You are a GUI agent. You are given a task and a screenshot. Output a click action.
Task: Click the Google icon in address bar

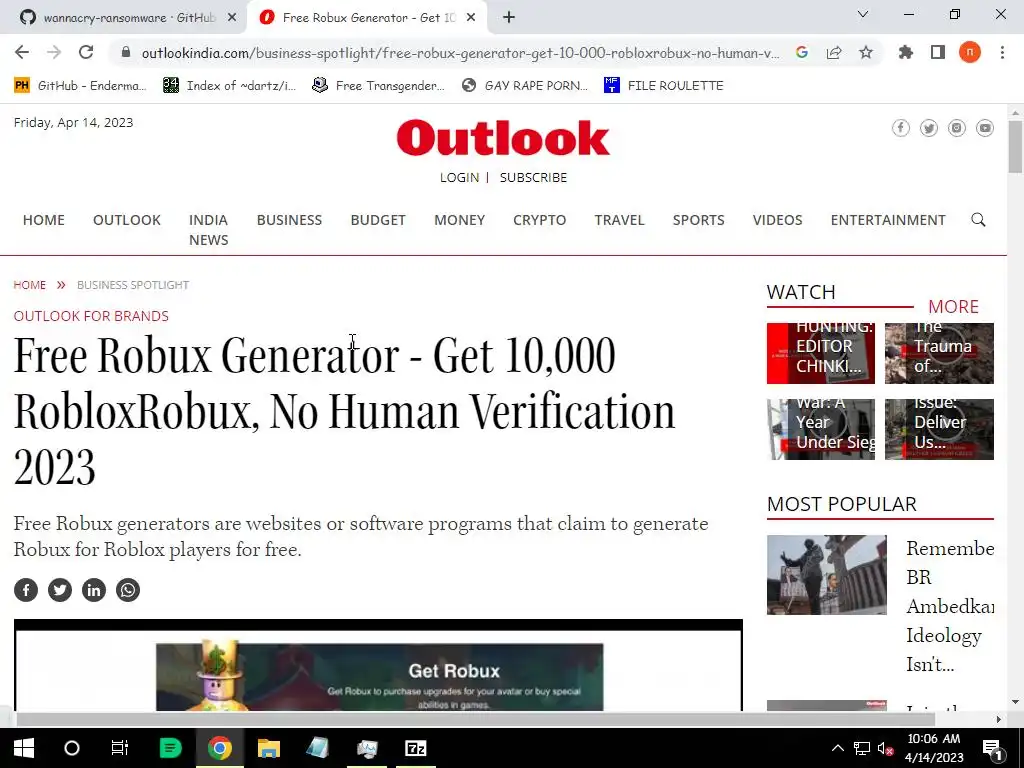[802, 53]
